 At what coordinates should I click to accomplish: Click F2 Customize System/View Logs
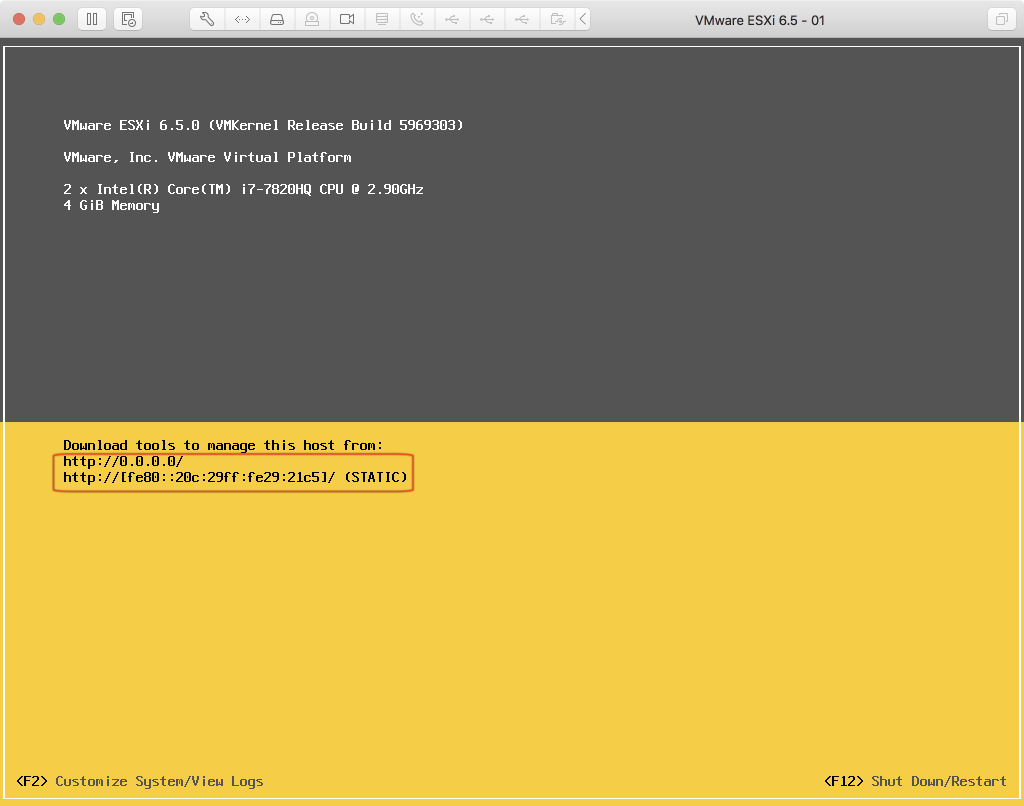(140, 781)
